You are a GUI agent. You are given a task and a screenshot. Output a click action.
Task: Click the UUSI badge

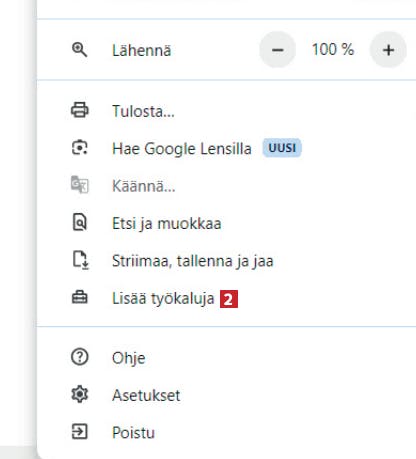pos(282,148)
